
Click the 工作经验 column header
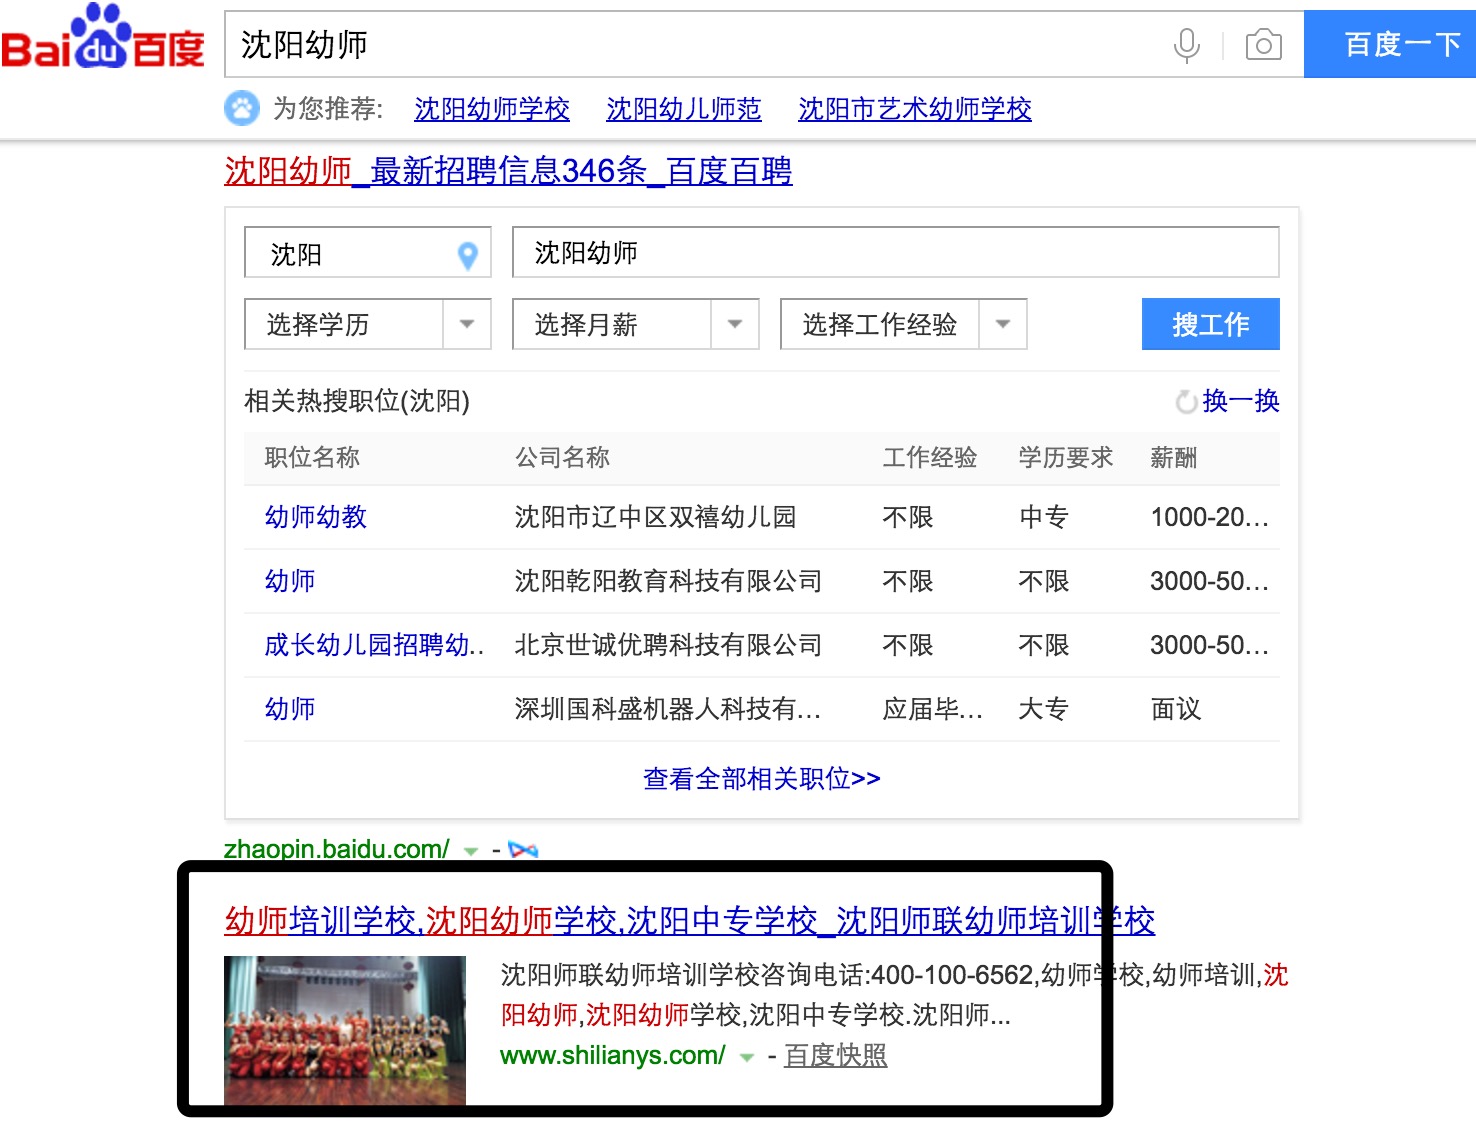[x=930, y=458]
